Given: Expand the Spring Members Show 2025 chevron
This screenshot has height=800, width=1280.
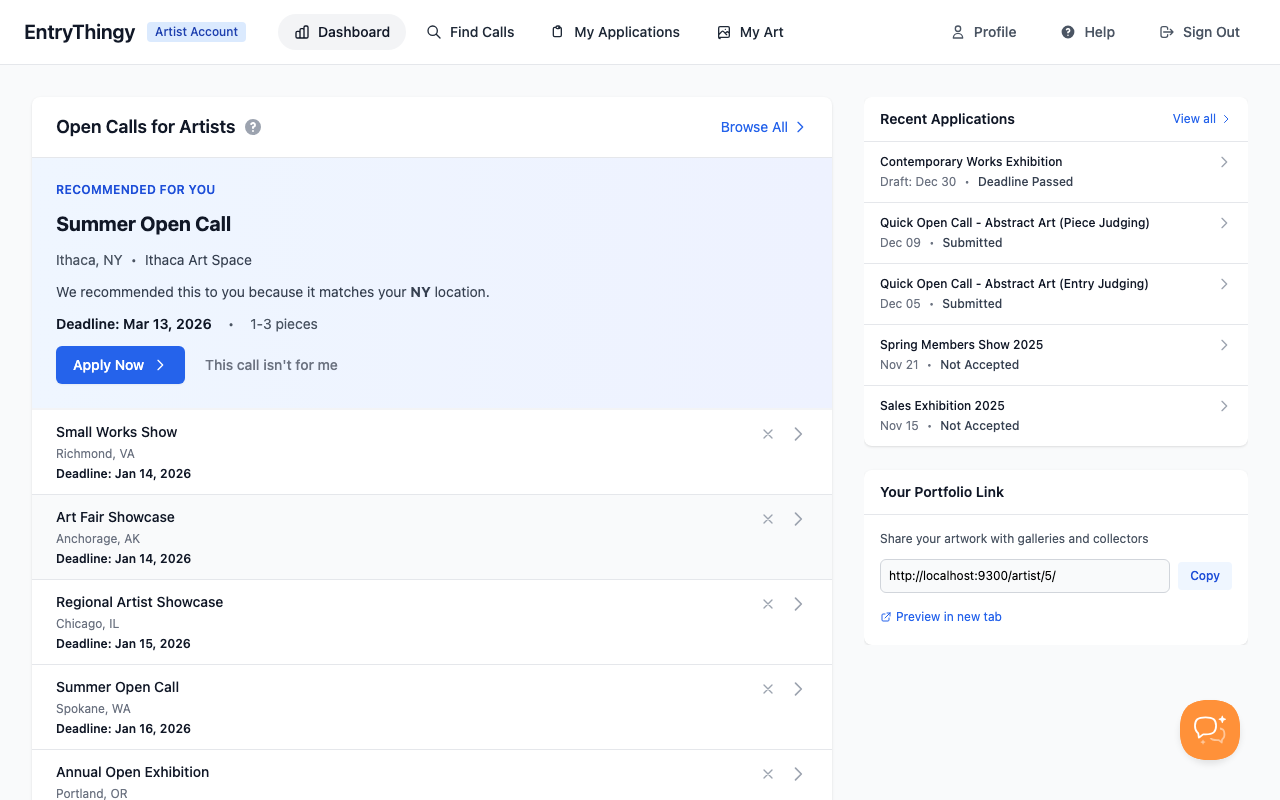Looking at the screenshot, I should 1224,345.
